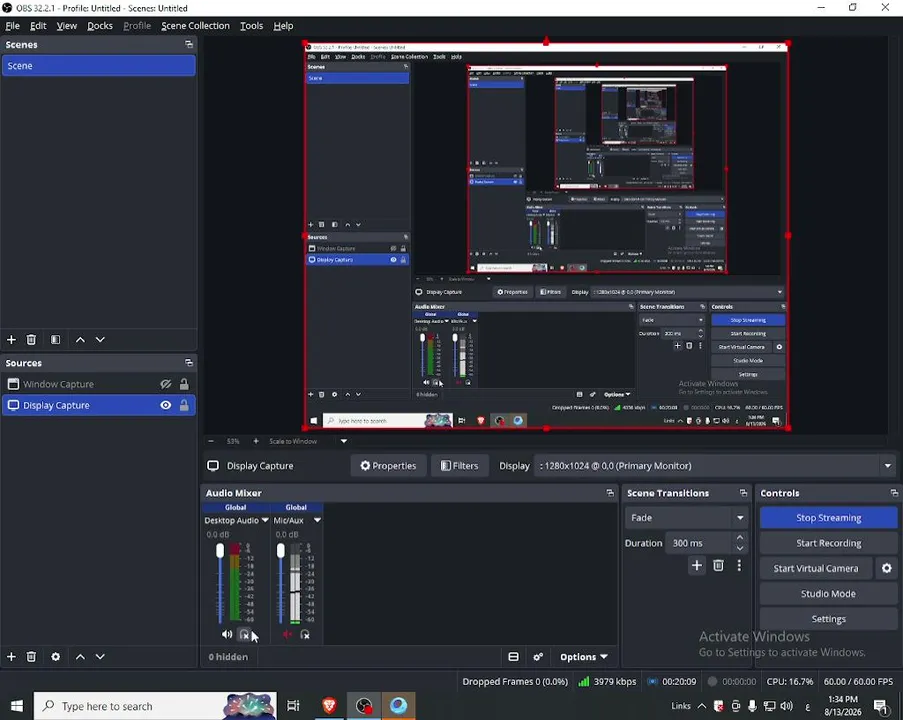Toggle Mic/Aux monitoring headphone icon
This screenshot has width=903, height=720.
pyautogui.click(x=305, y=634)
